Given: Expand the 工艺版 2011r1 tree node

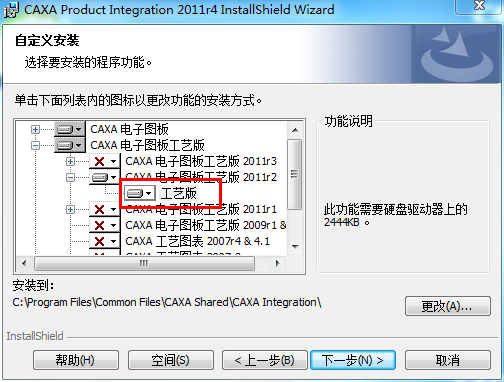Looking at the screenshot, I should pos(70,209).
